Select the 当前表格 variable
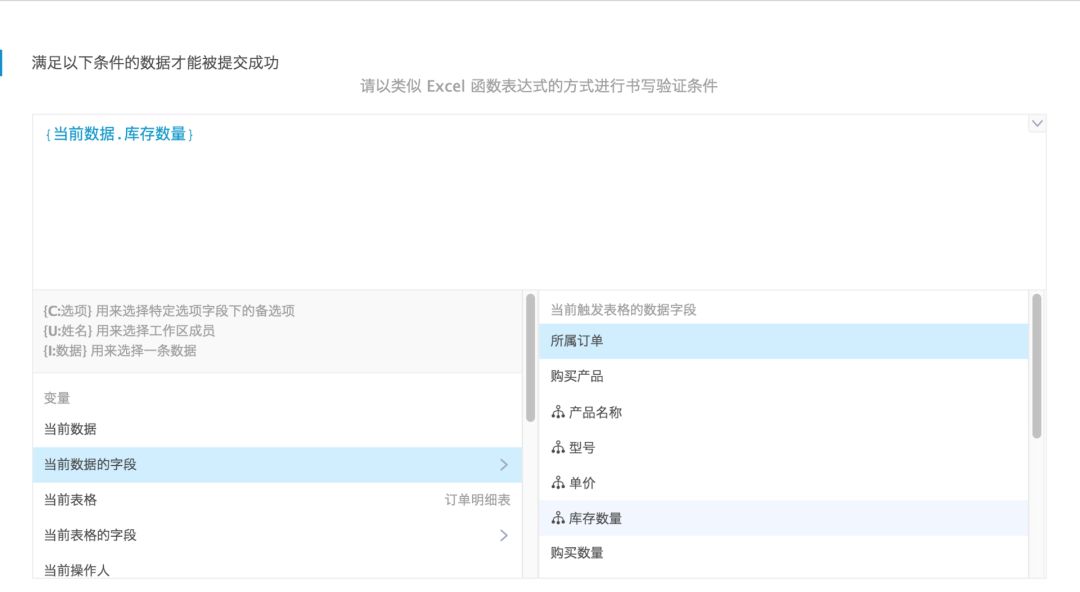Screen dimensions: 1080x592 point(70,499)
